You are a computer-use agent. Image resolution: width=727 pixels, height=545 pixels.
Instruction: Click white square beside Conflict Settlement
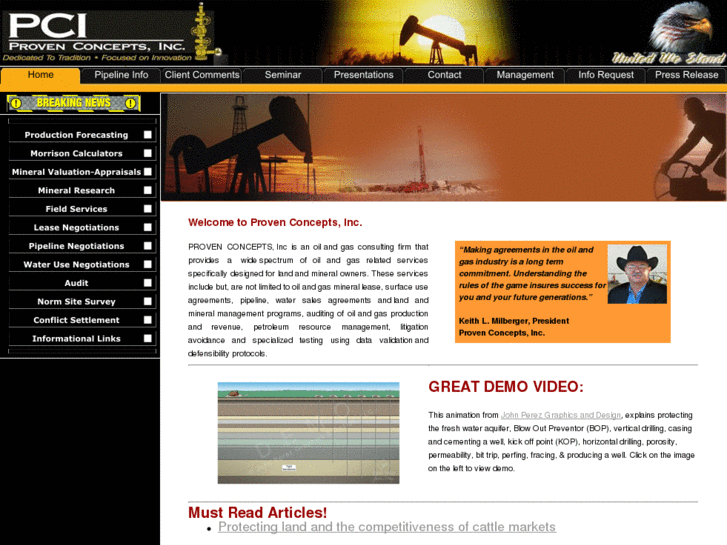(148, 320)
